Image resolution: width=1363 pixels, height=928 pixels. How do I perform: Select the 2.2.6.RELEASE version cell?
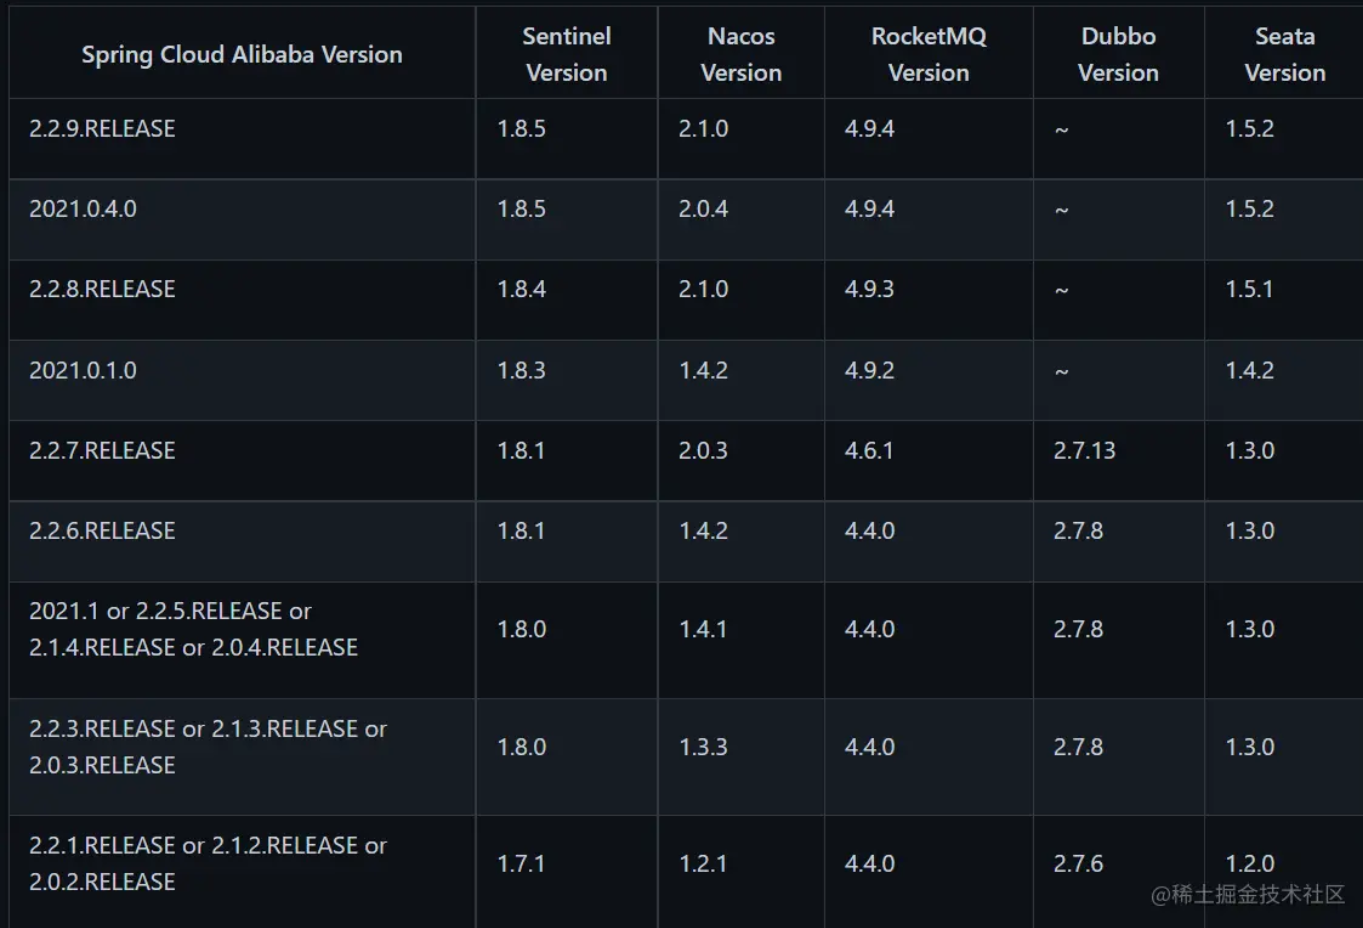102,531
